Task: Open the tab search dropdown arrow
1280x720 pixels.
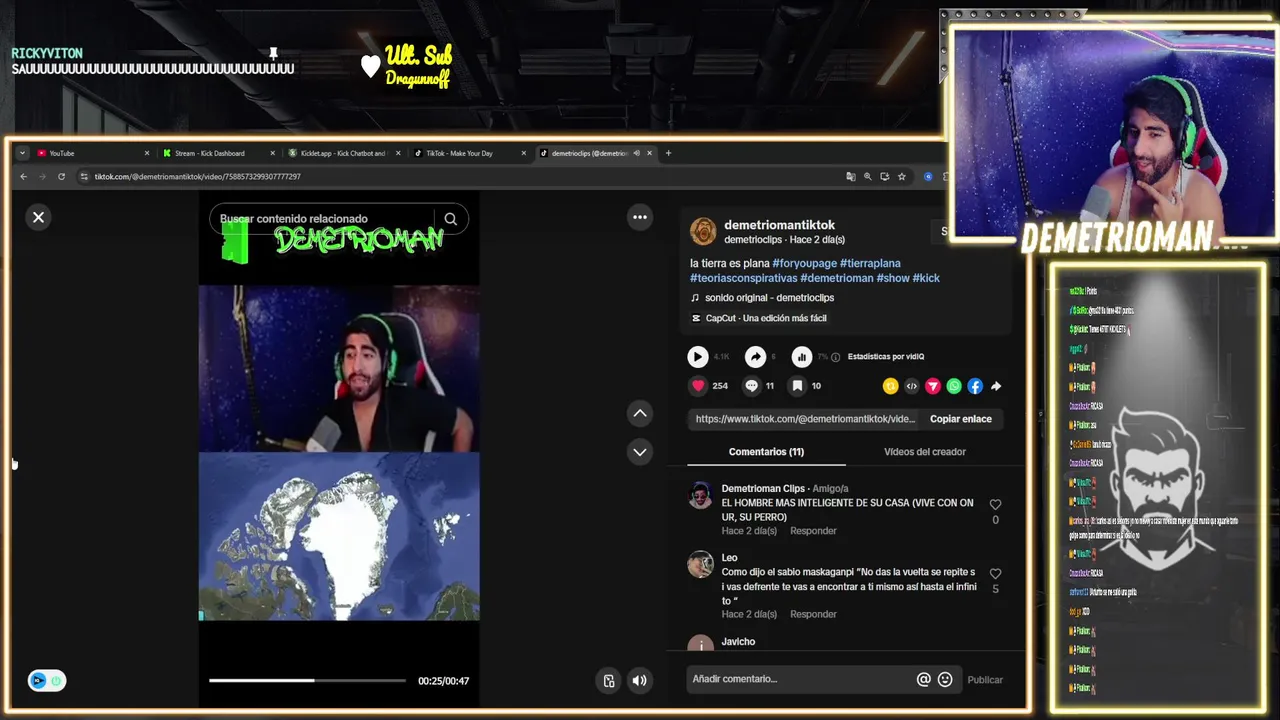Action: point(22,153)
